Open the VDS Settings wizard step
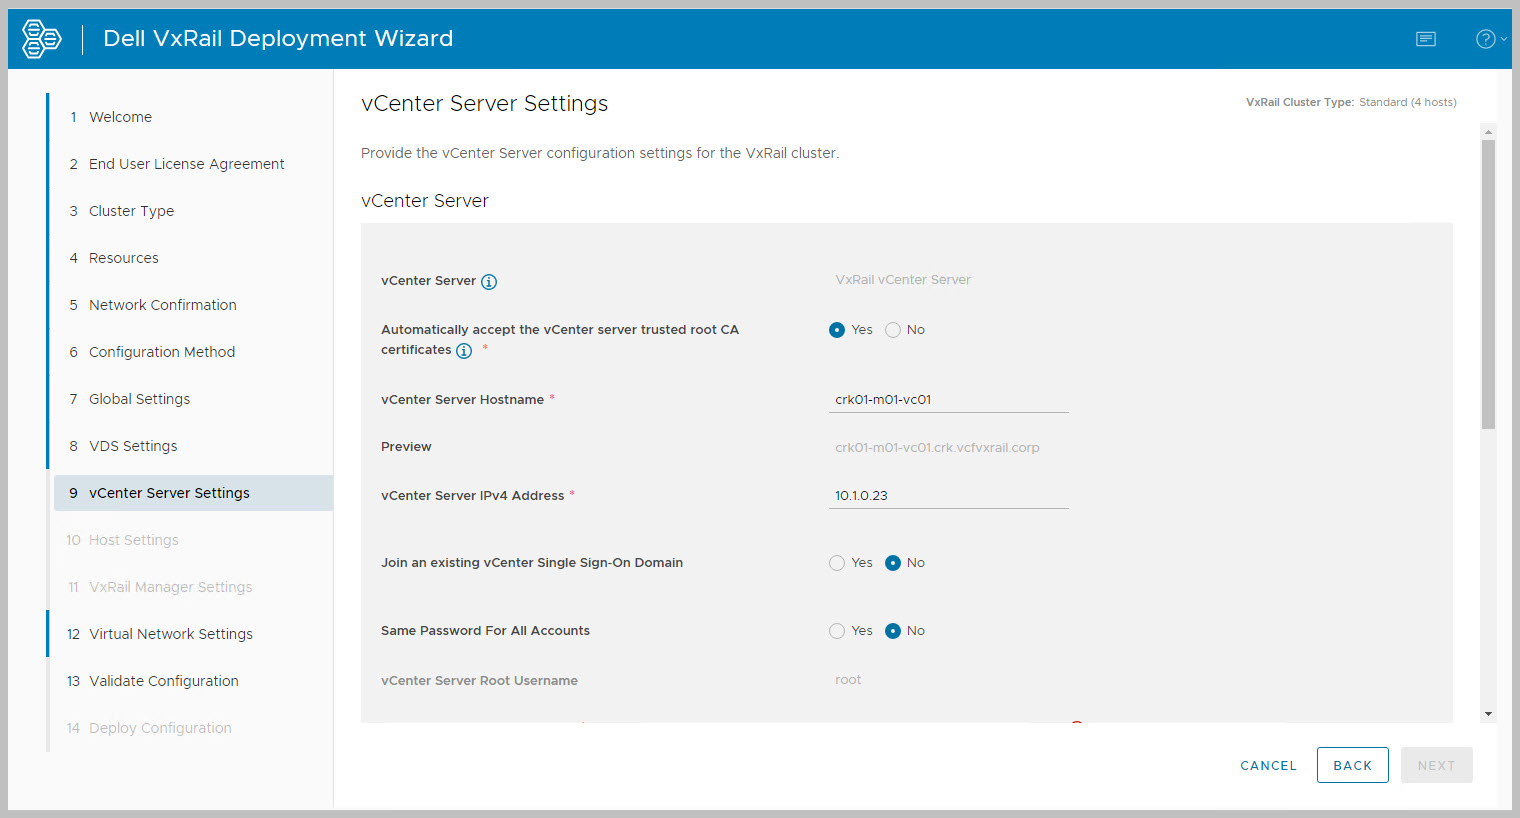1520x818 pixels. pos(133,446)
